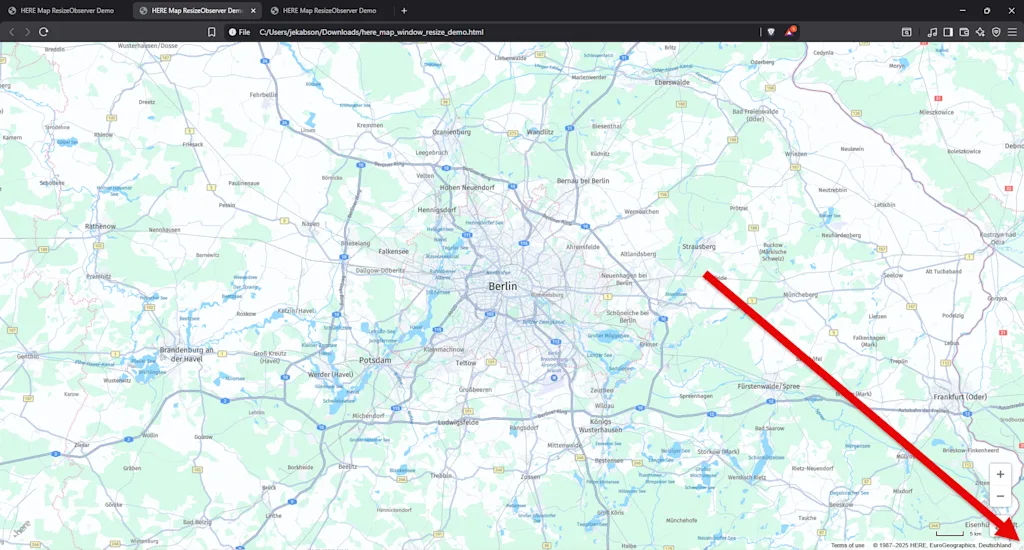Open the Terms of use link
1024x550 pixels.
click(x=847, y=545)
